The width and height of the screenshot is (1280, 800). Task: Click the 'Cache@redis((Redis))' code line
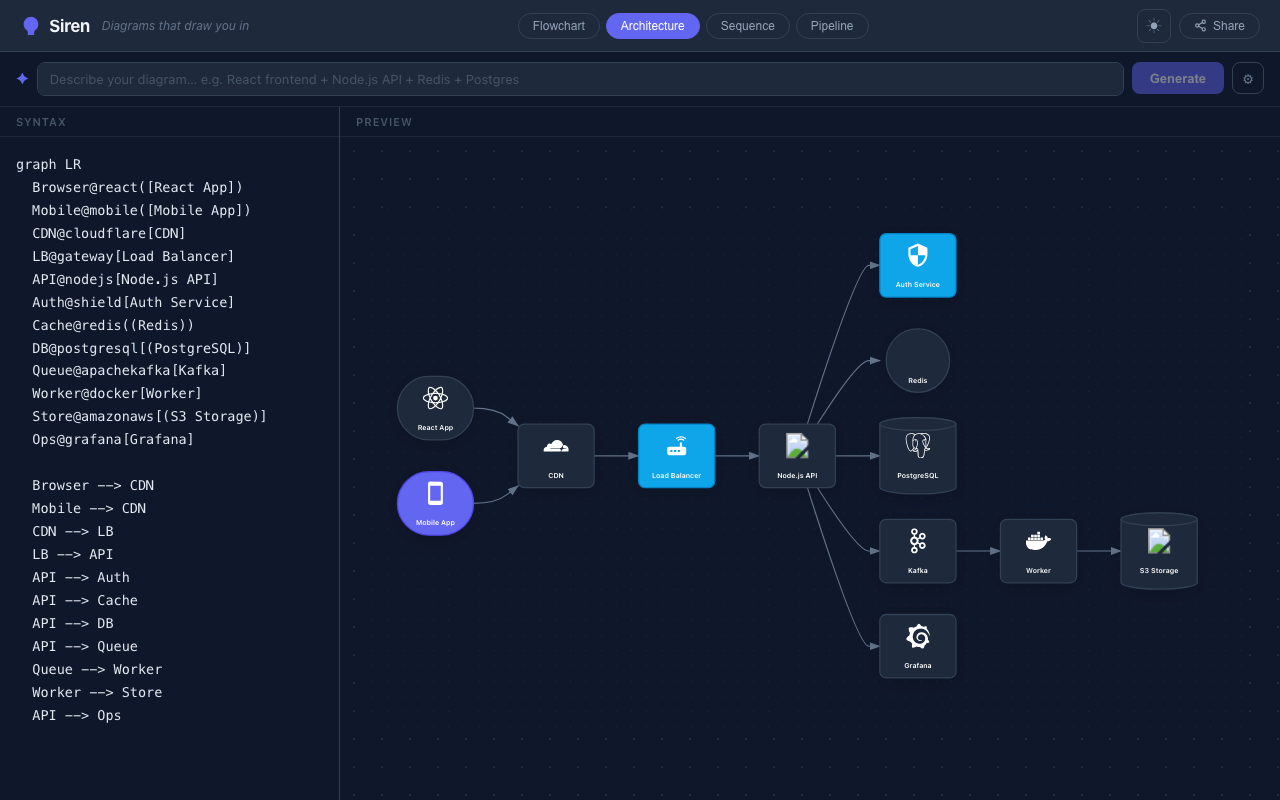point(113,325)
